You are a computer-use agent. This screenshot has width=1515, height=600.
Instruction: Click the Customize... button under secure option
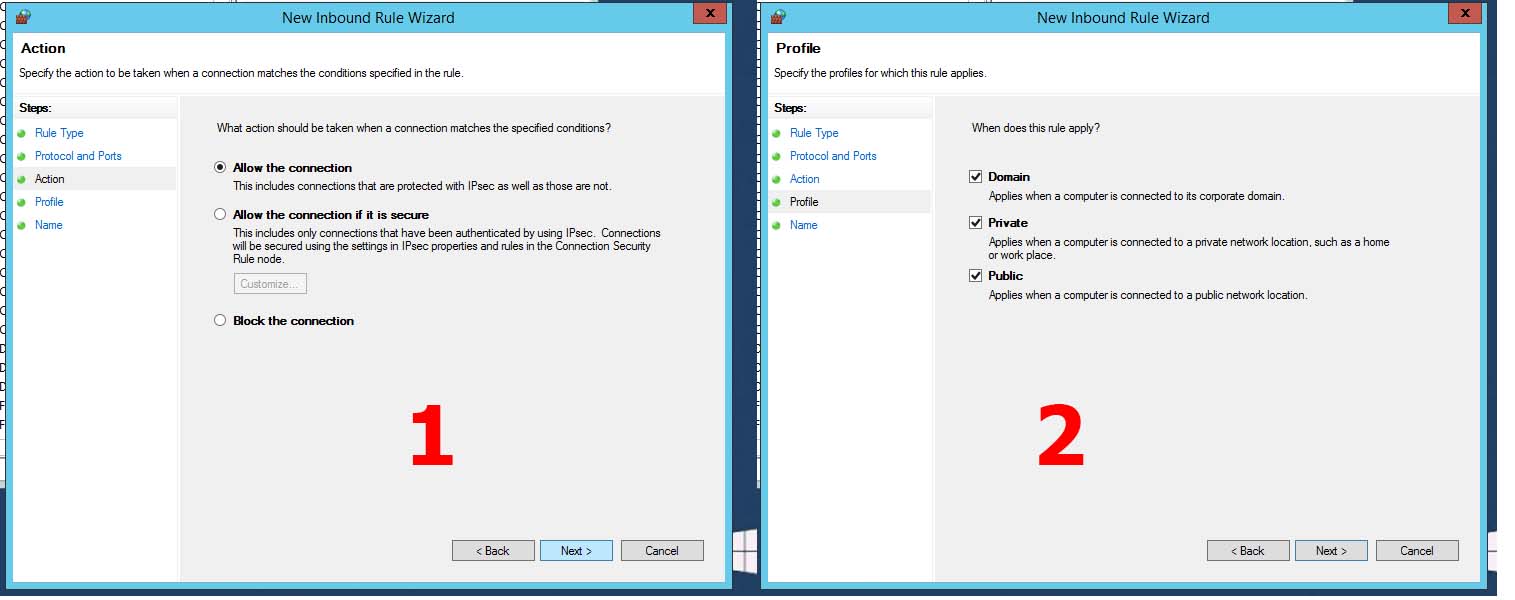click(x=270, y=284)
